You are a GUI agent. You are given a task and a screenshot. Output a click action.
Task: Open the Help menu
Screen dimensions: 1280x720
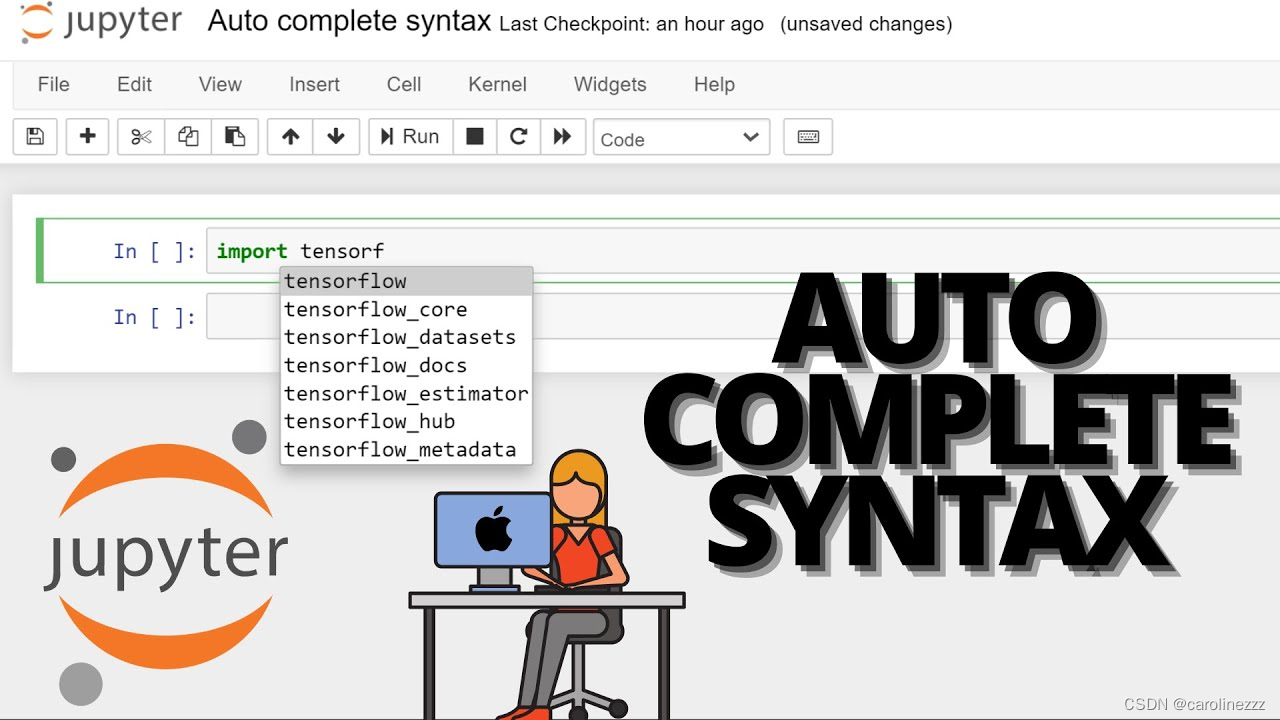point(713,85)
